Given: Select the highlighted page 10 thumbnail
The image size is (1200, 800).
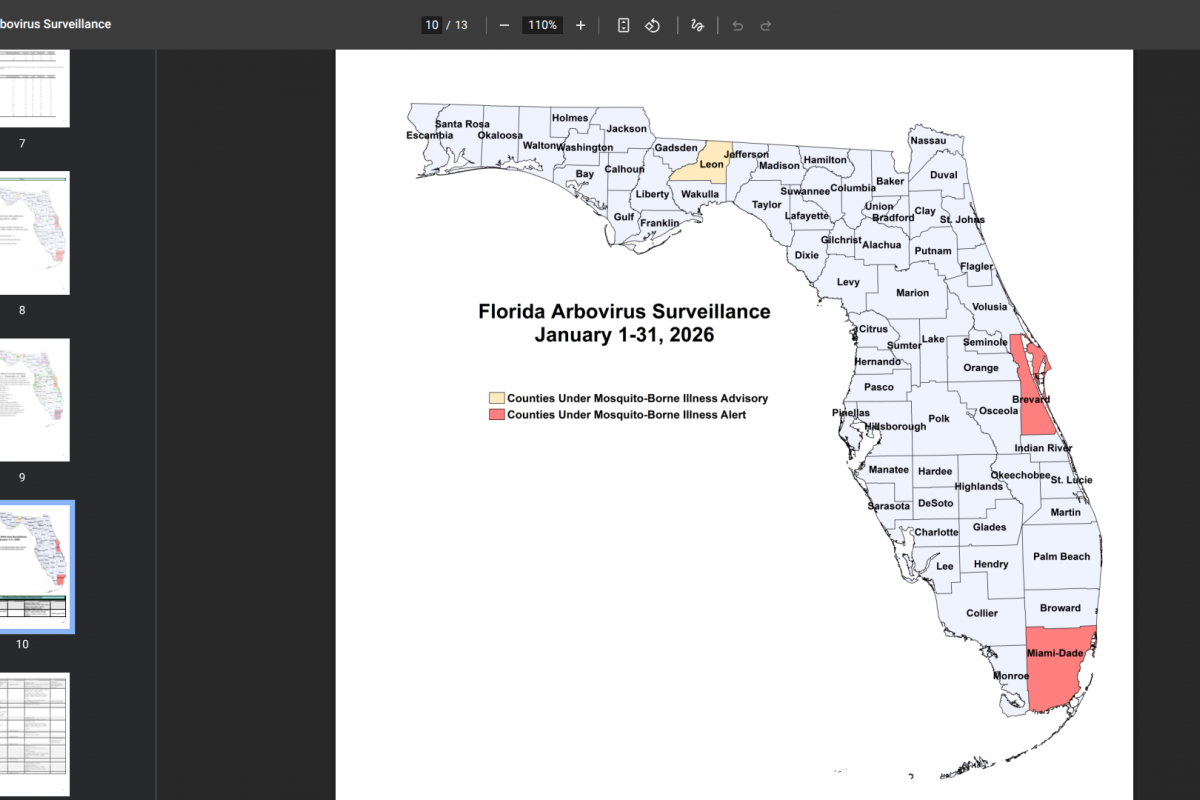Looking at the screenshot, I should point(36,566).
